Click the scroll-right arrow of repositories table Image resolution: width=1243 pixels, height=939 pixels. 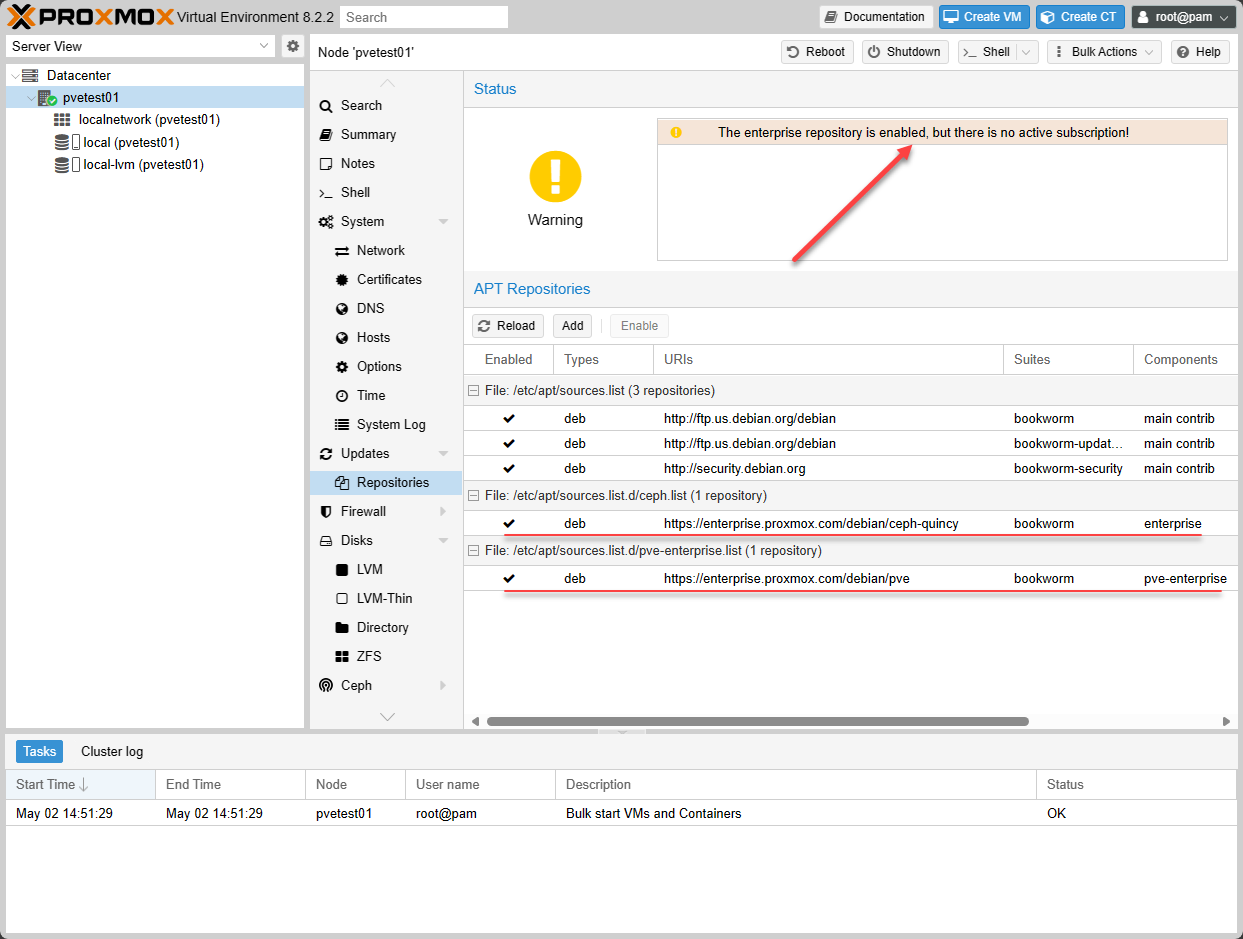[1227, 721]
